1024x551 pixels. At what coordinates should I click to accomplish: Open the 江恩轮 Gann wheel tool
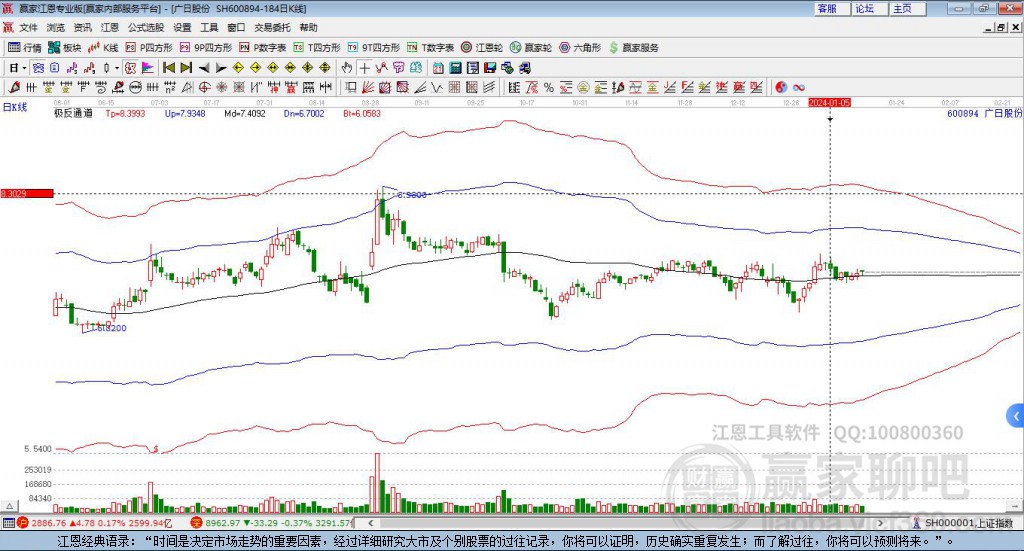483,47
